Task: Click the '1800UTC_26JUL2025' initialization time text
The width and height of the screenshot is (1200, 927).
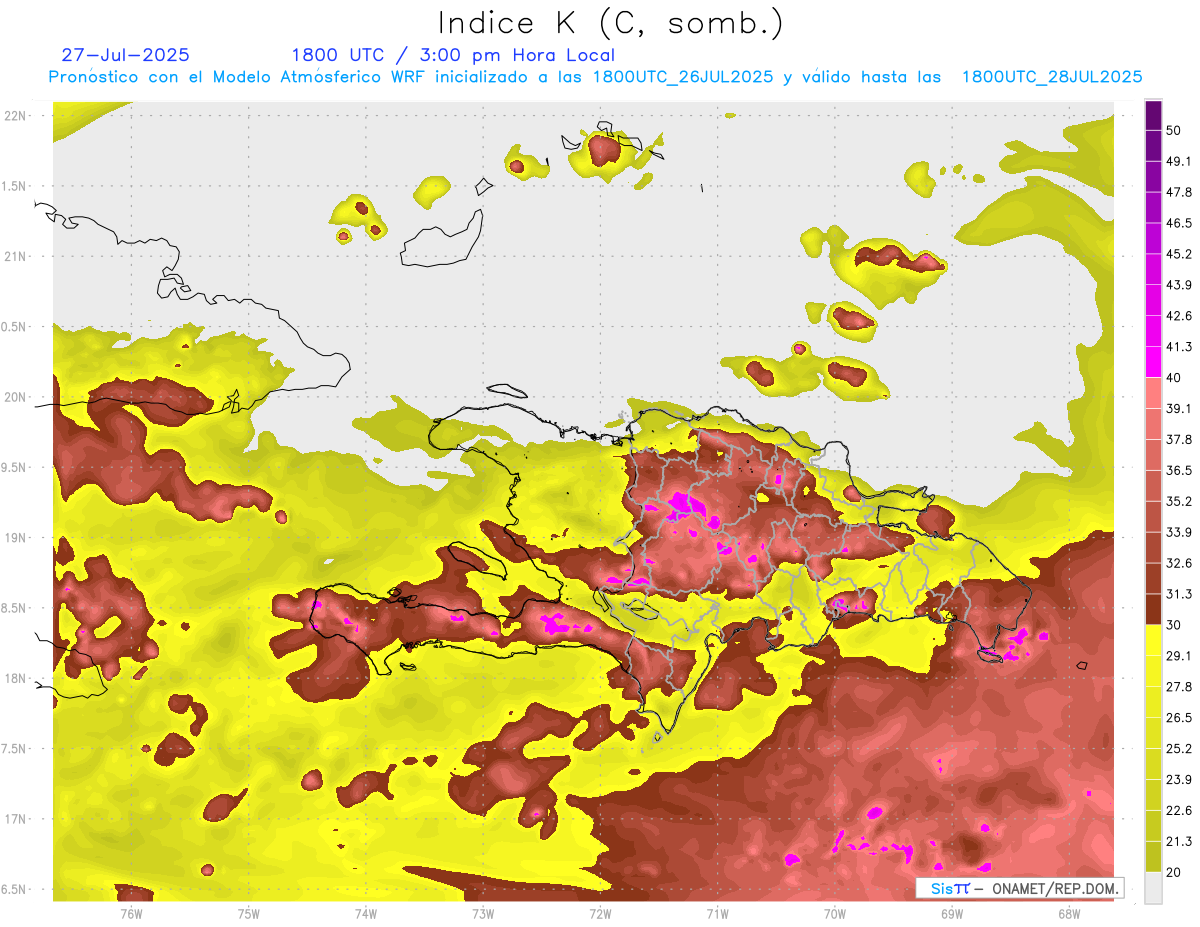Action: pos(683,77)
